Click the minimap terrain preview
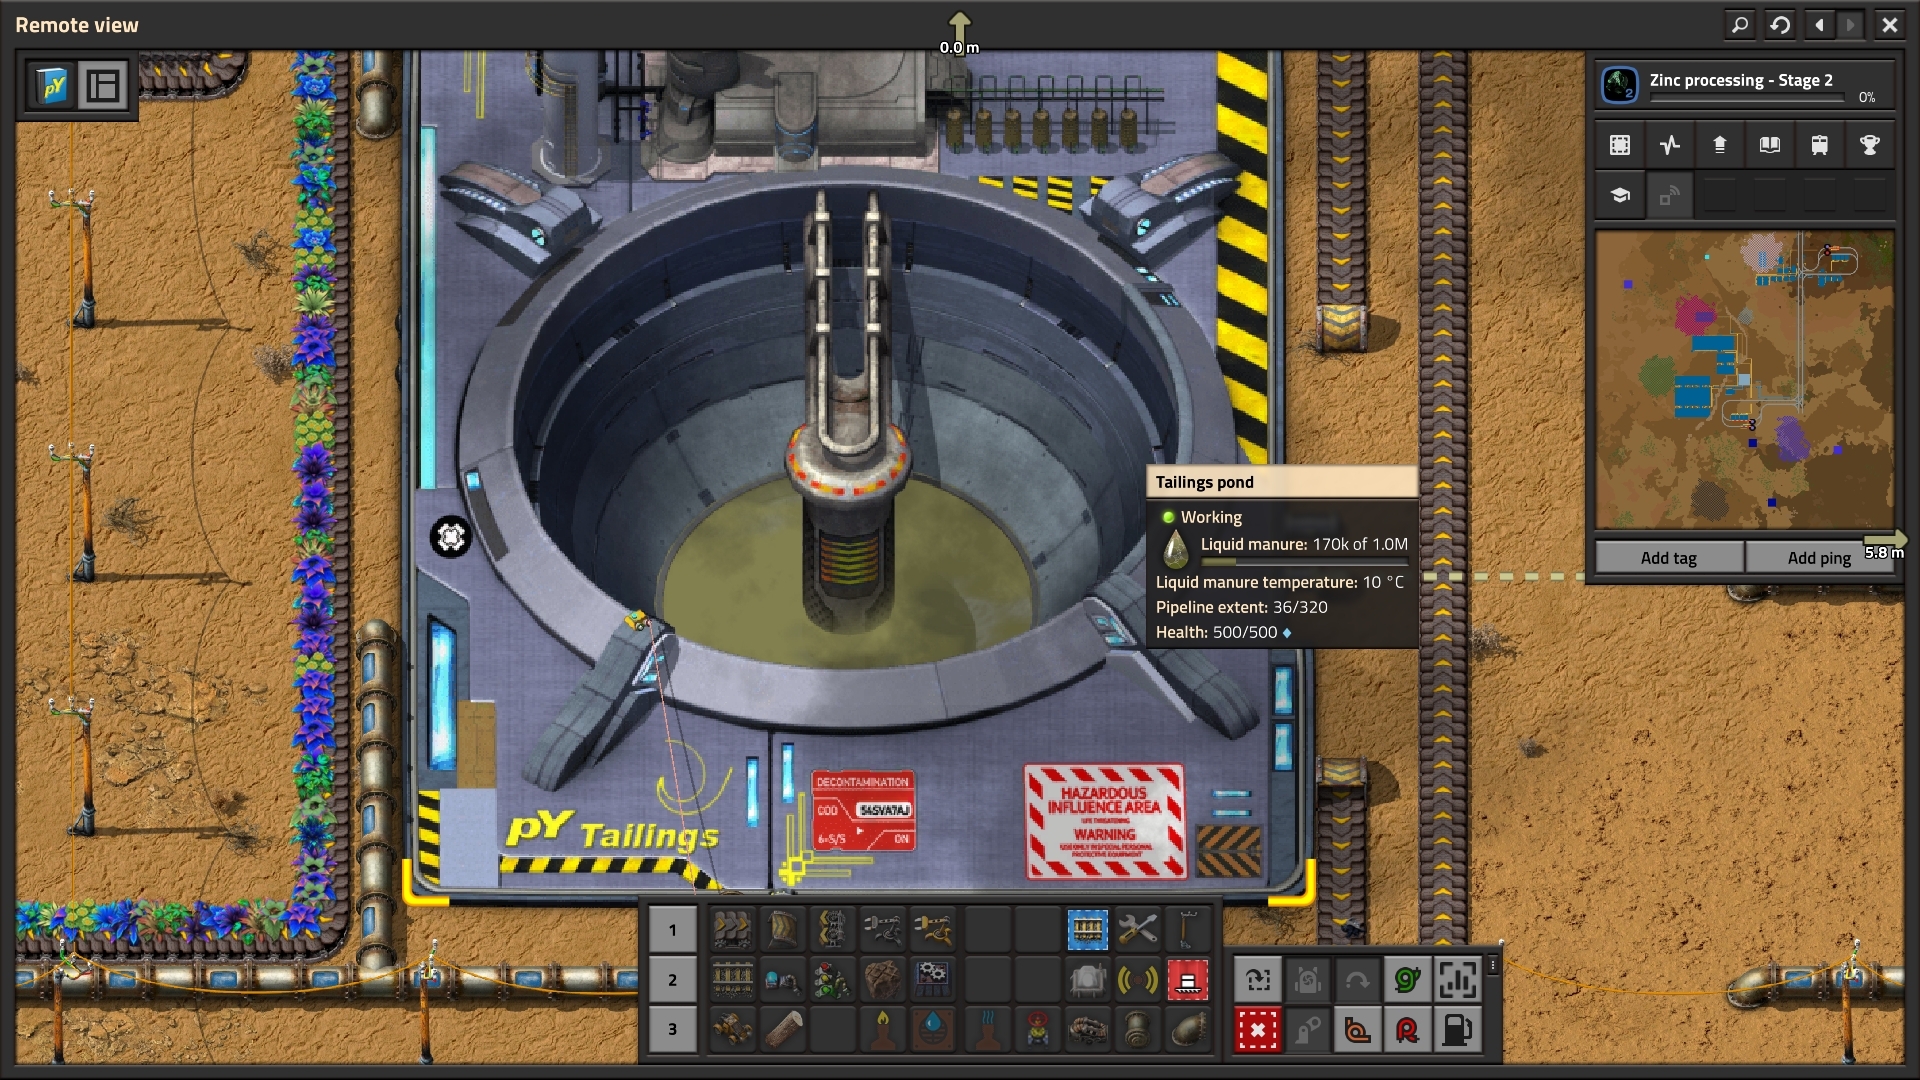The height and width of the screenshot is (1080, 1920). coord(1744,380)
